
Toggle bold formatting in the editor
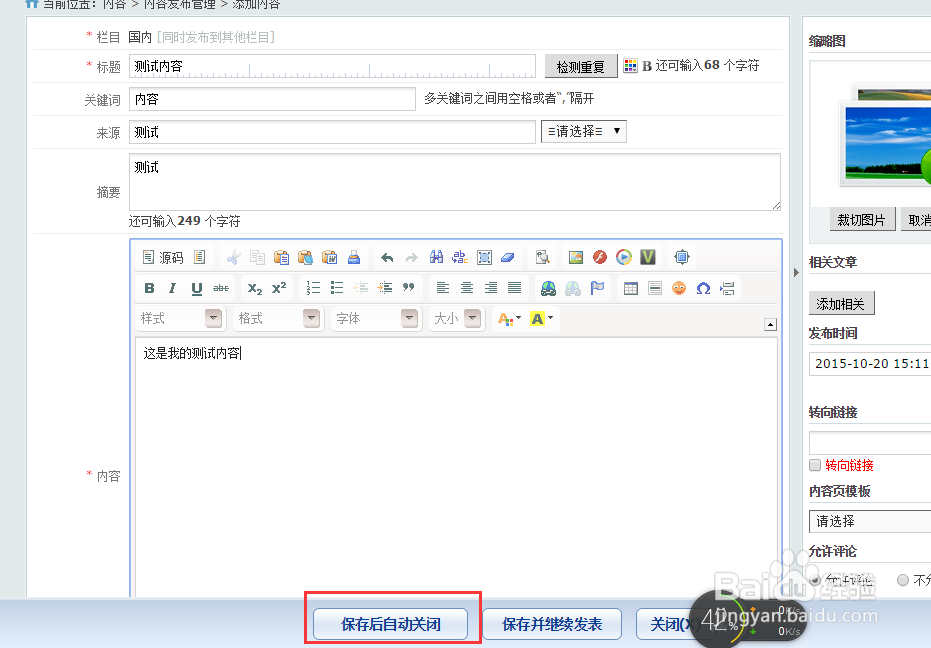[148, 288]
